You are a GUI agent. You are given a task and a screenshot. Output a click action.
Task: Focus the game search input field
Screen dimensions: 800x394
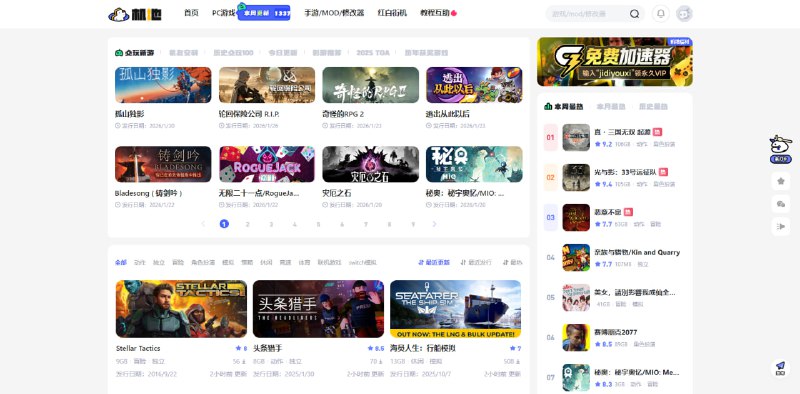coord(588,14)
